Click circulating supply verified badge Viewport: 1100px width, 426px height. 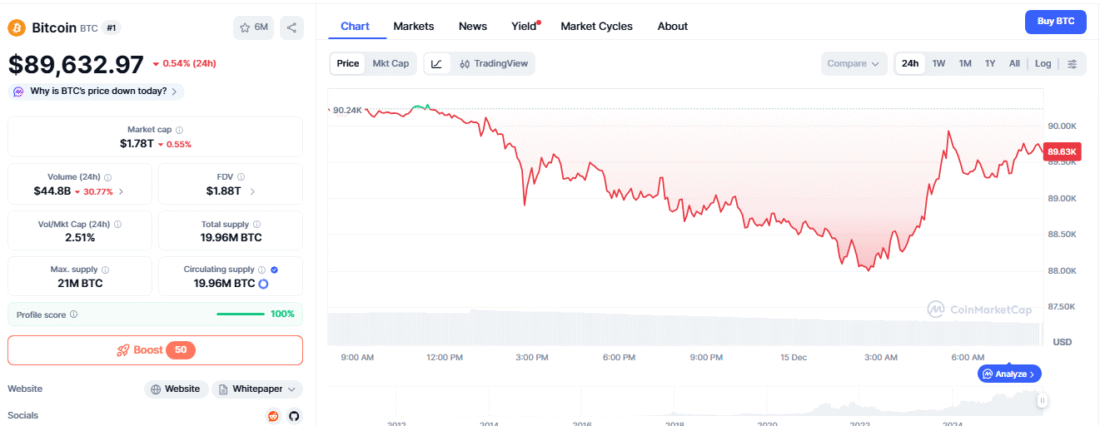274,269
